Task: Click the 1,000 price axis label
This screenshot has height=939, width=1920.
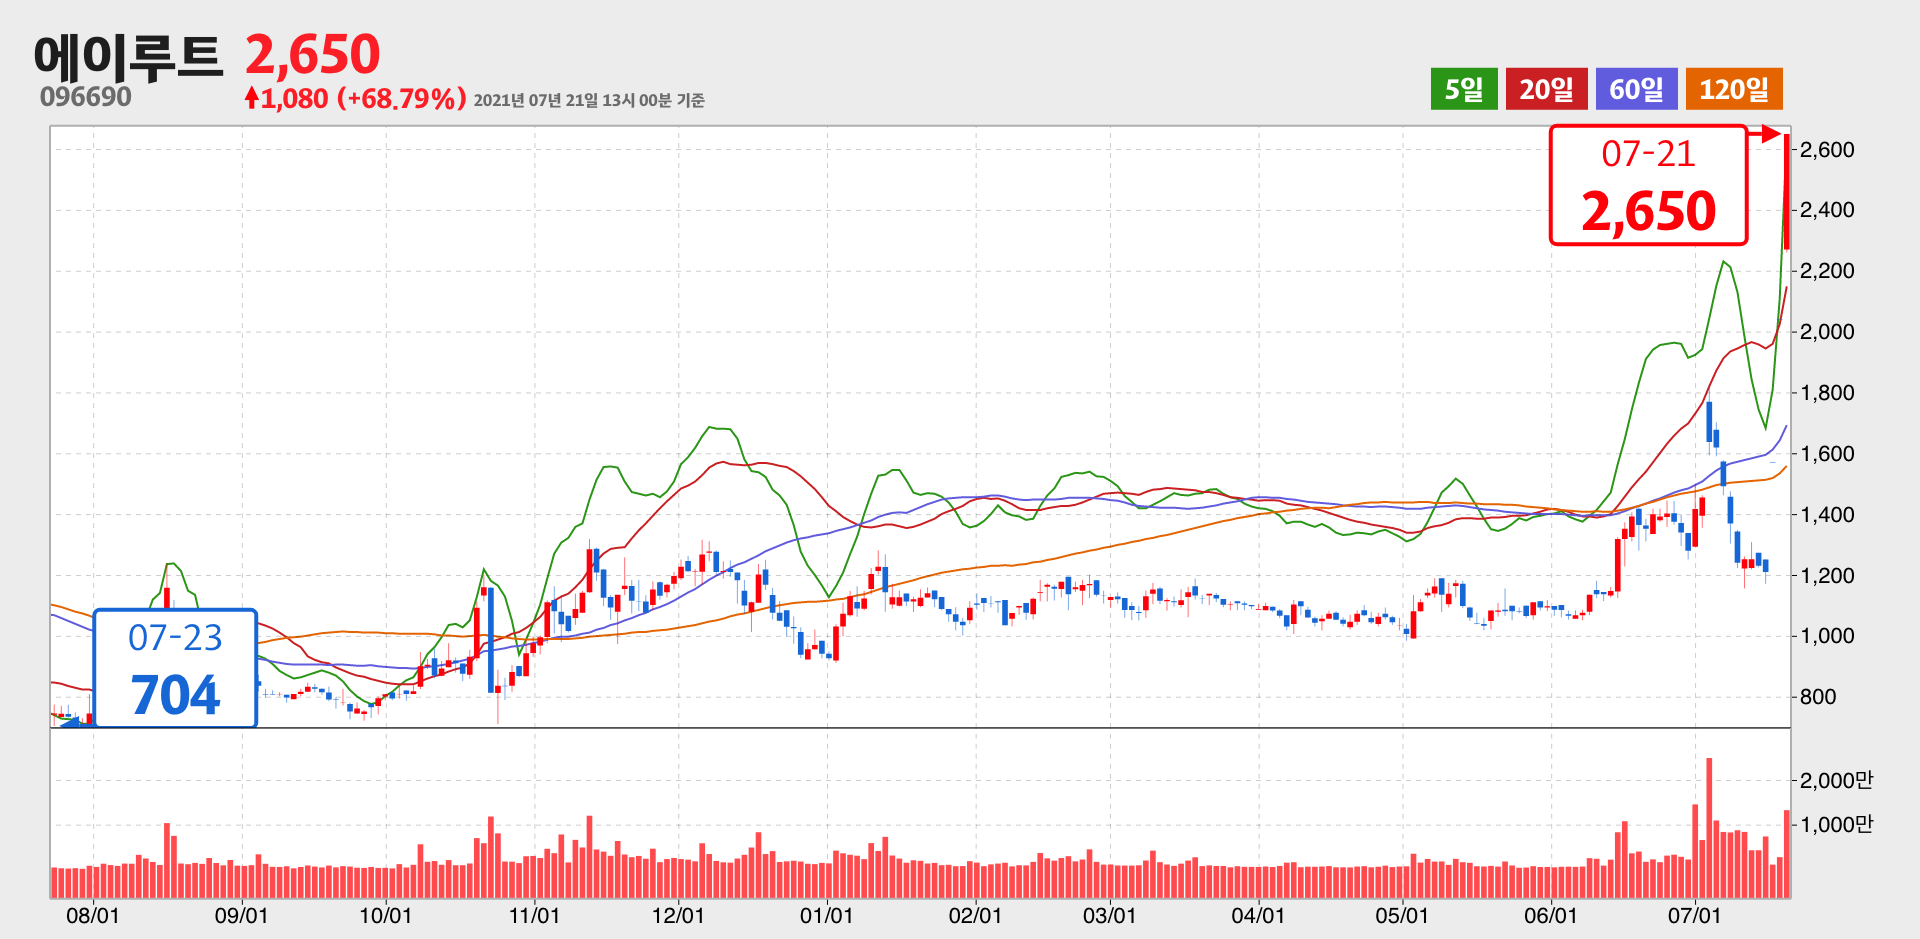Action: tap(1827, 636)
